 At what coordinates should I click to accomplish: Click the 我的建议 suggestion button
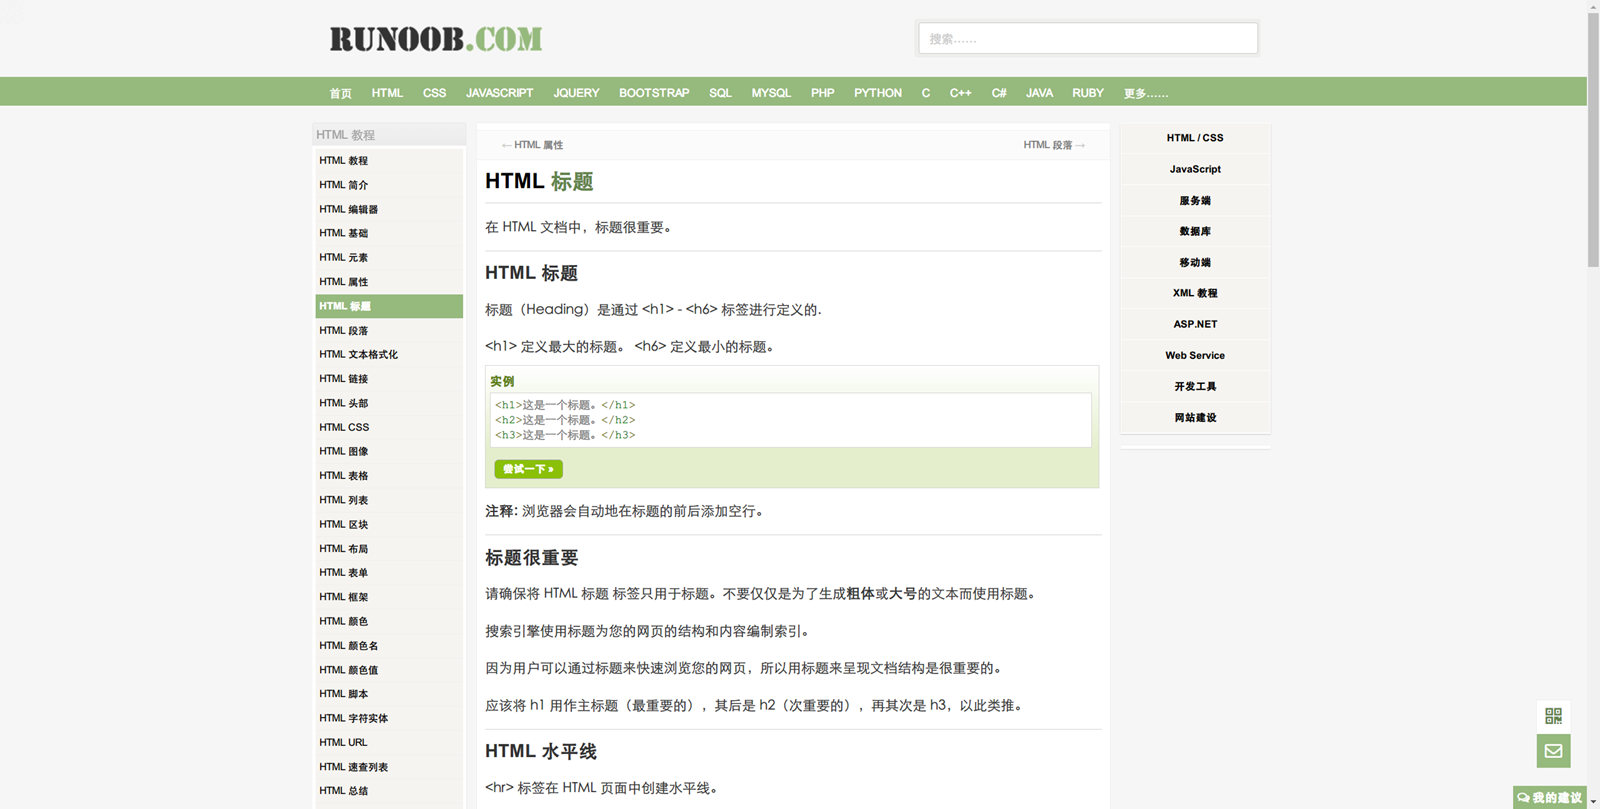(1549, 797)
